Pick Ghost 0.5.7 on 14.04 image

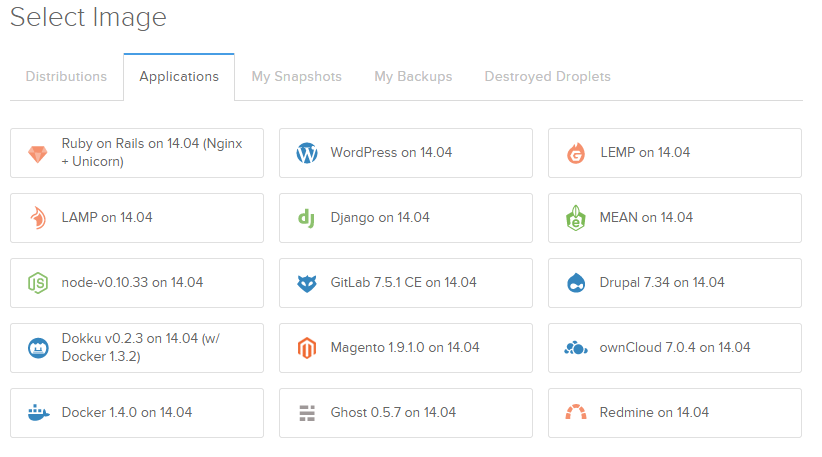coord(406,413)
